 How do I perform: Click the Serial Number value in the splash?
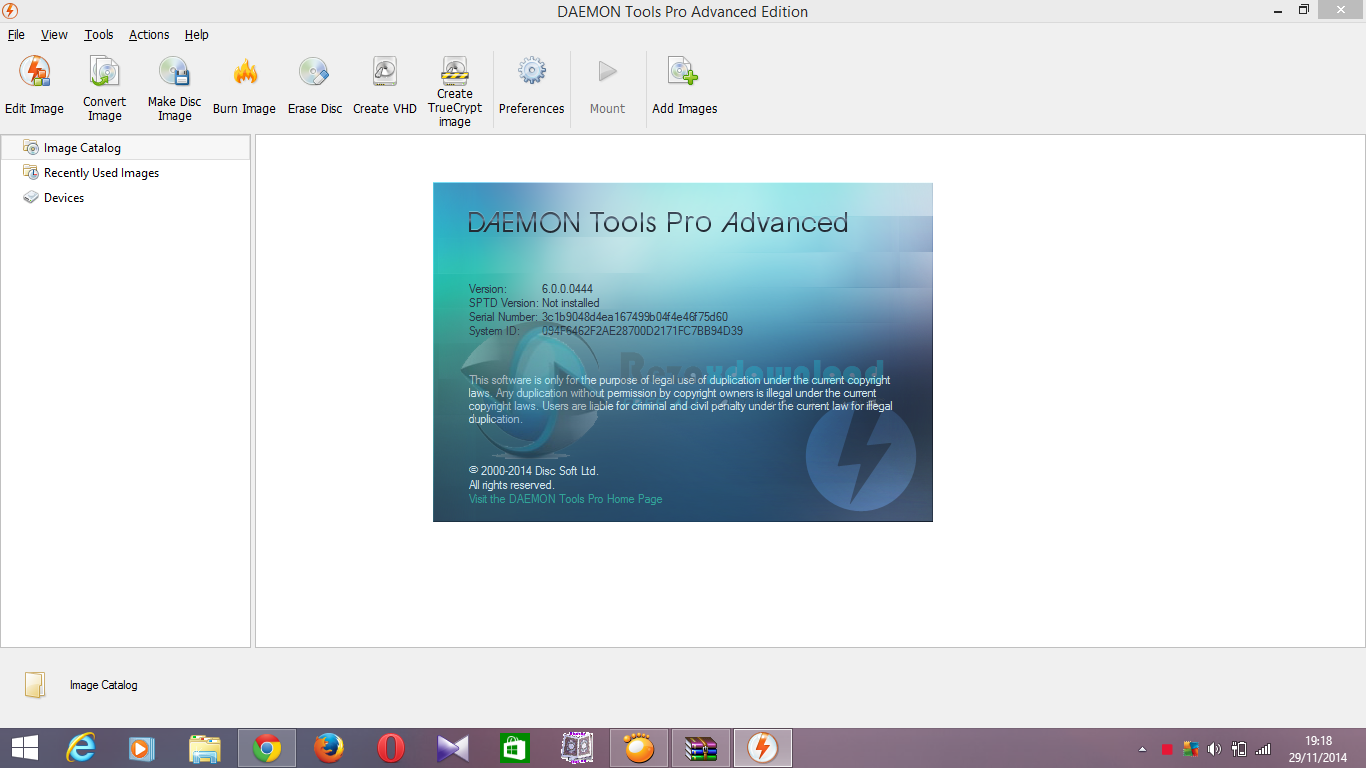click(635, 317)
